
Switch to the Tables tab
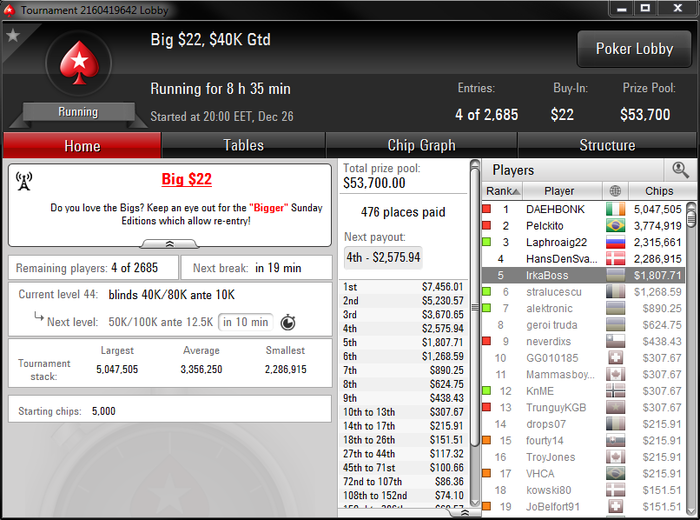243,145
